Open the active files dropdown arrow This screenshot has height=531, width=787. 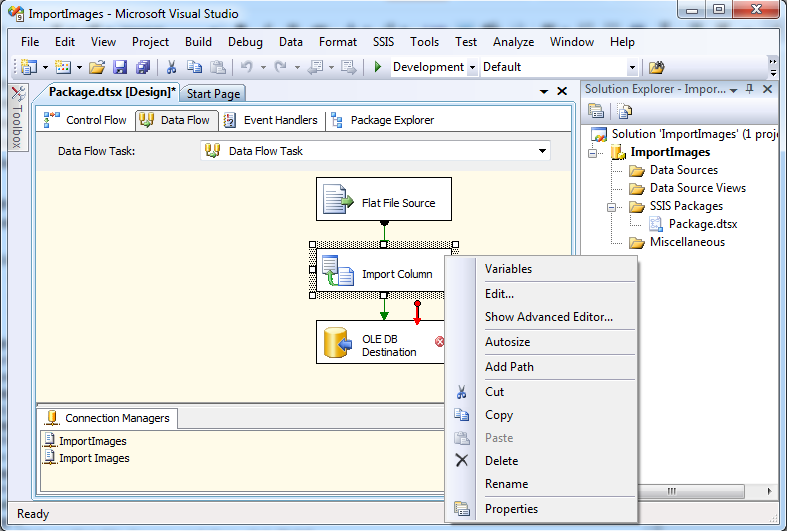[544, 91]
